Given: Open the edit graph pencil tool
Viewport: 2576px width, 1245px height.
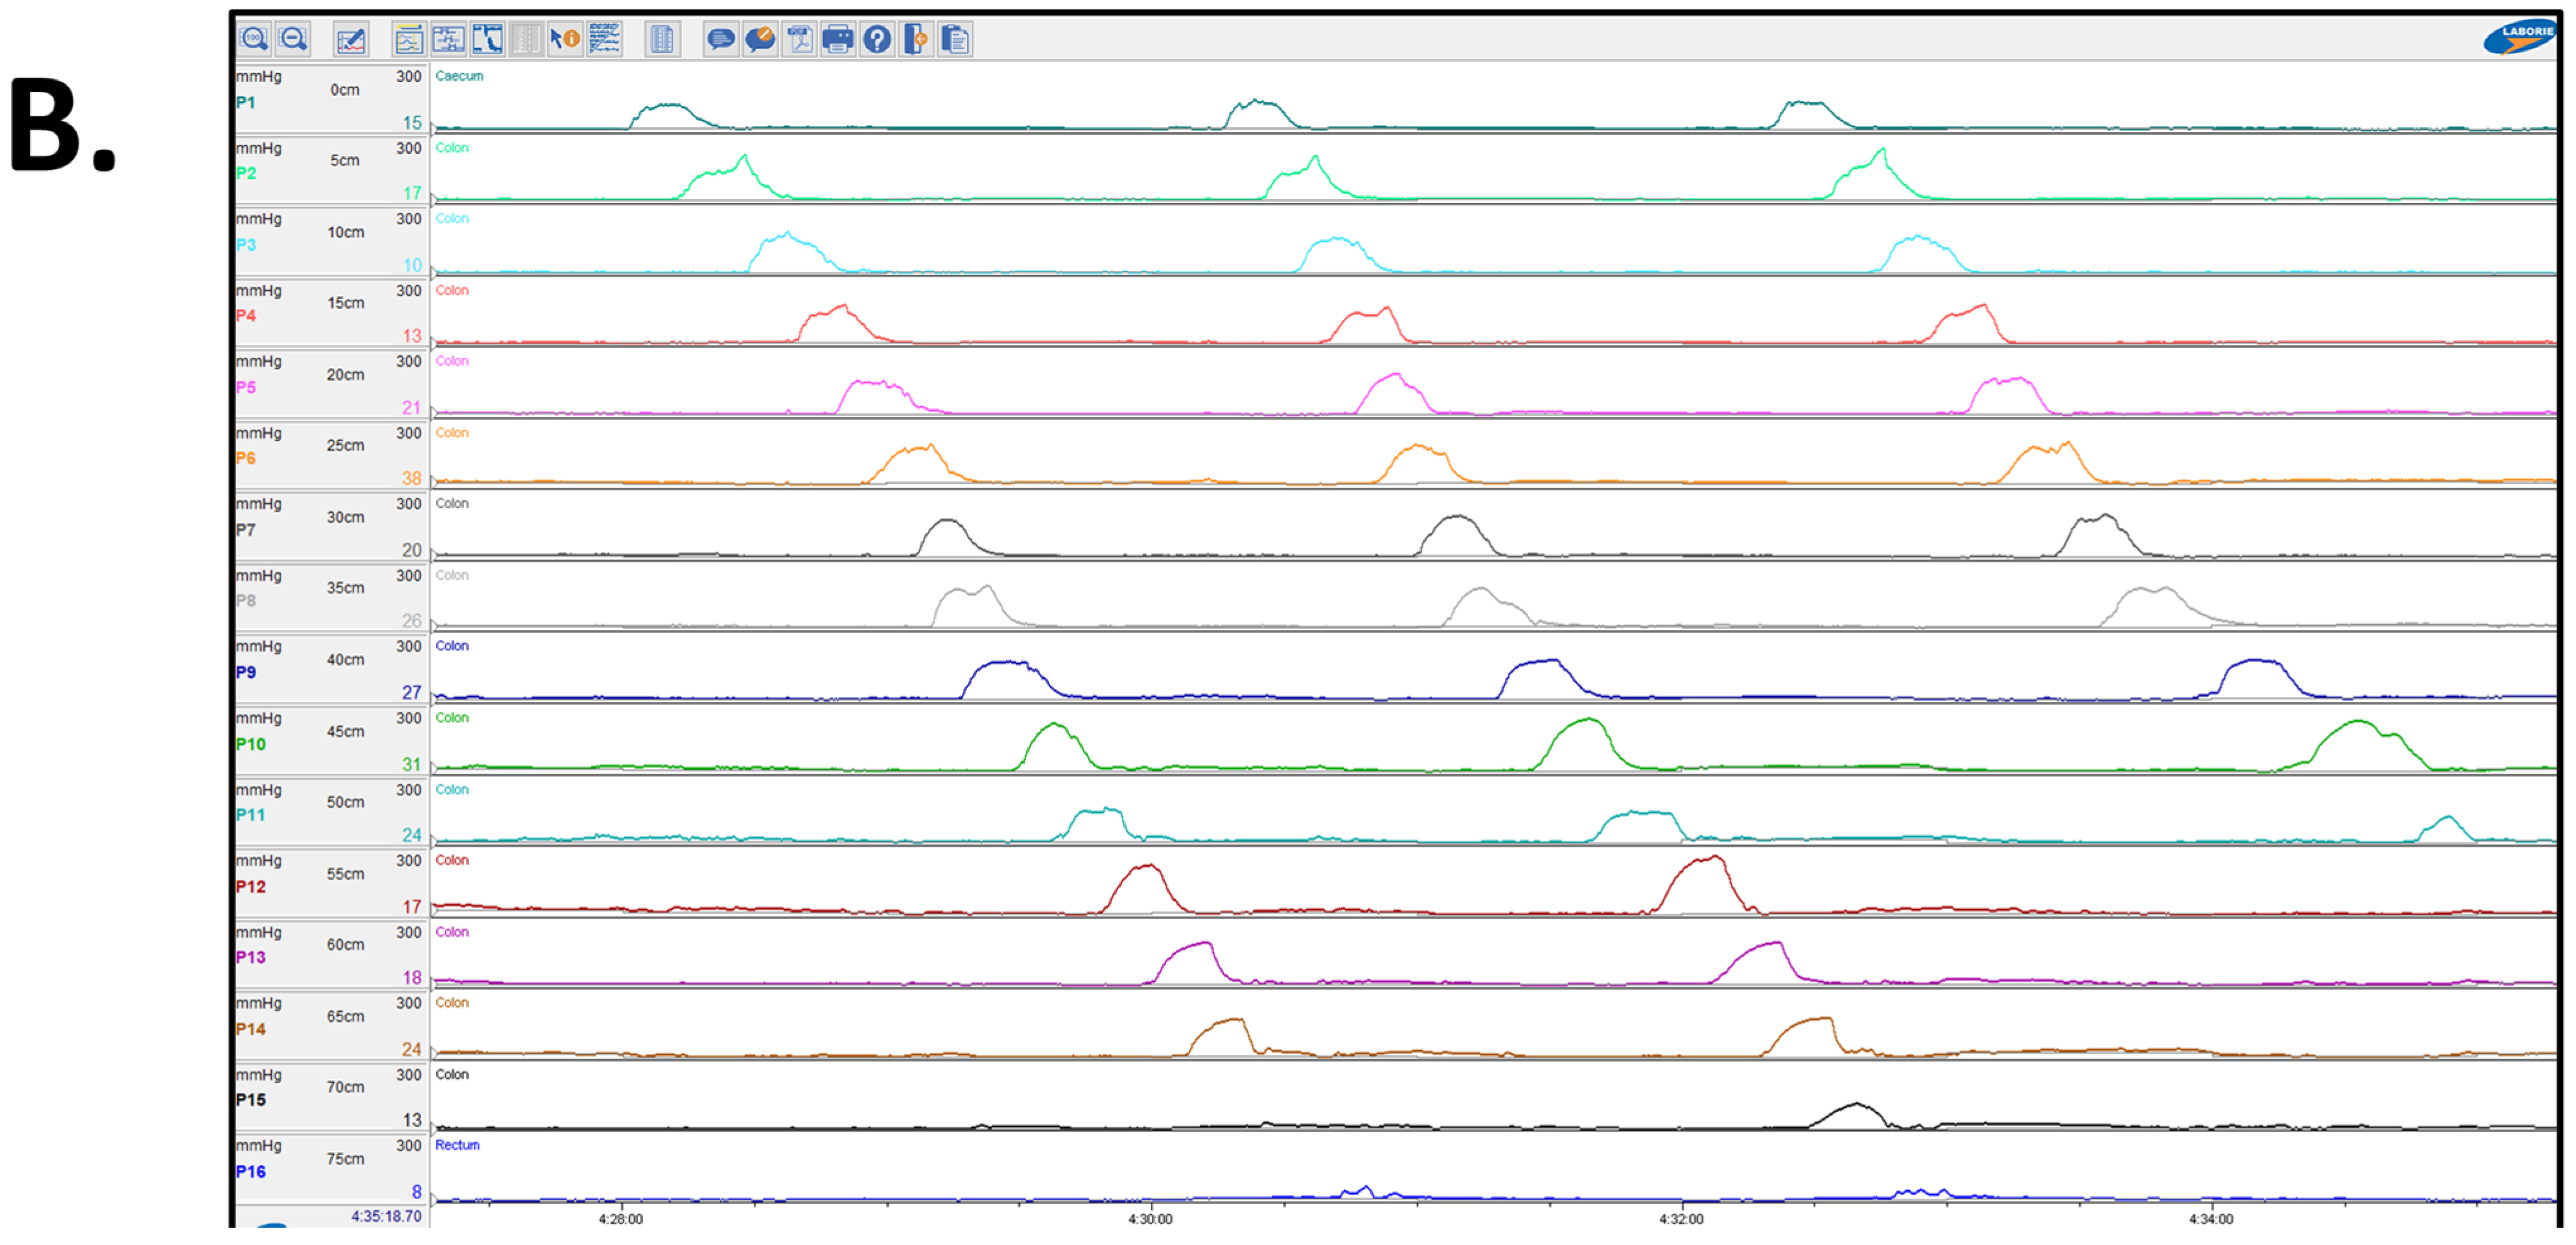Looking at the screenshot, I should pyautogui.click(x=351, y=40).
